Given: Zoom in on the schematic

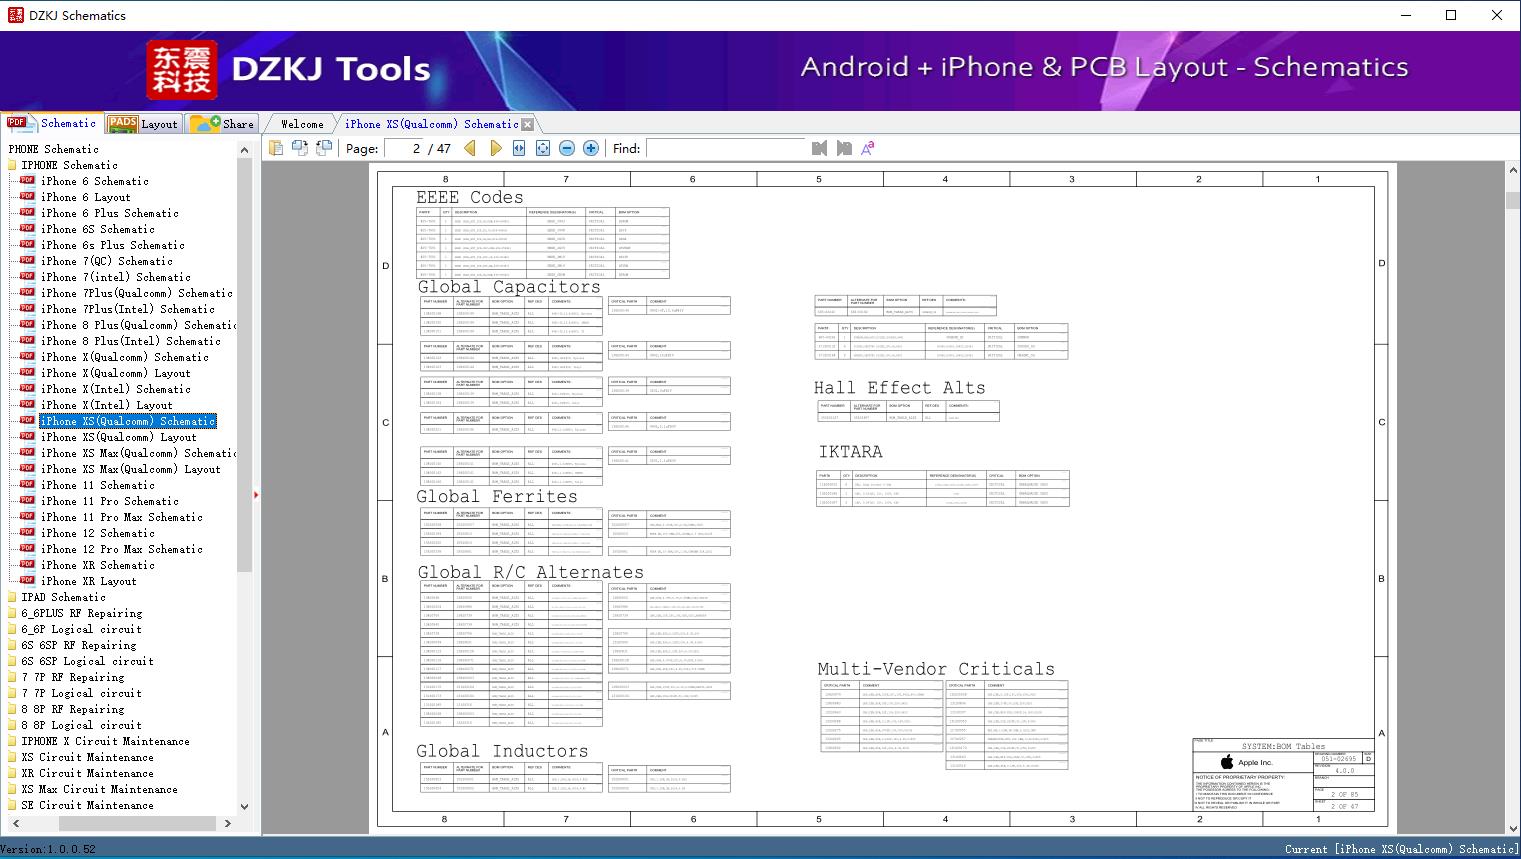Looking at the screenshot, I should tap(591, 148).
